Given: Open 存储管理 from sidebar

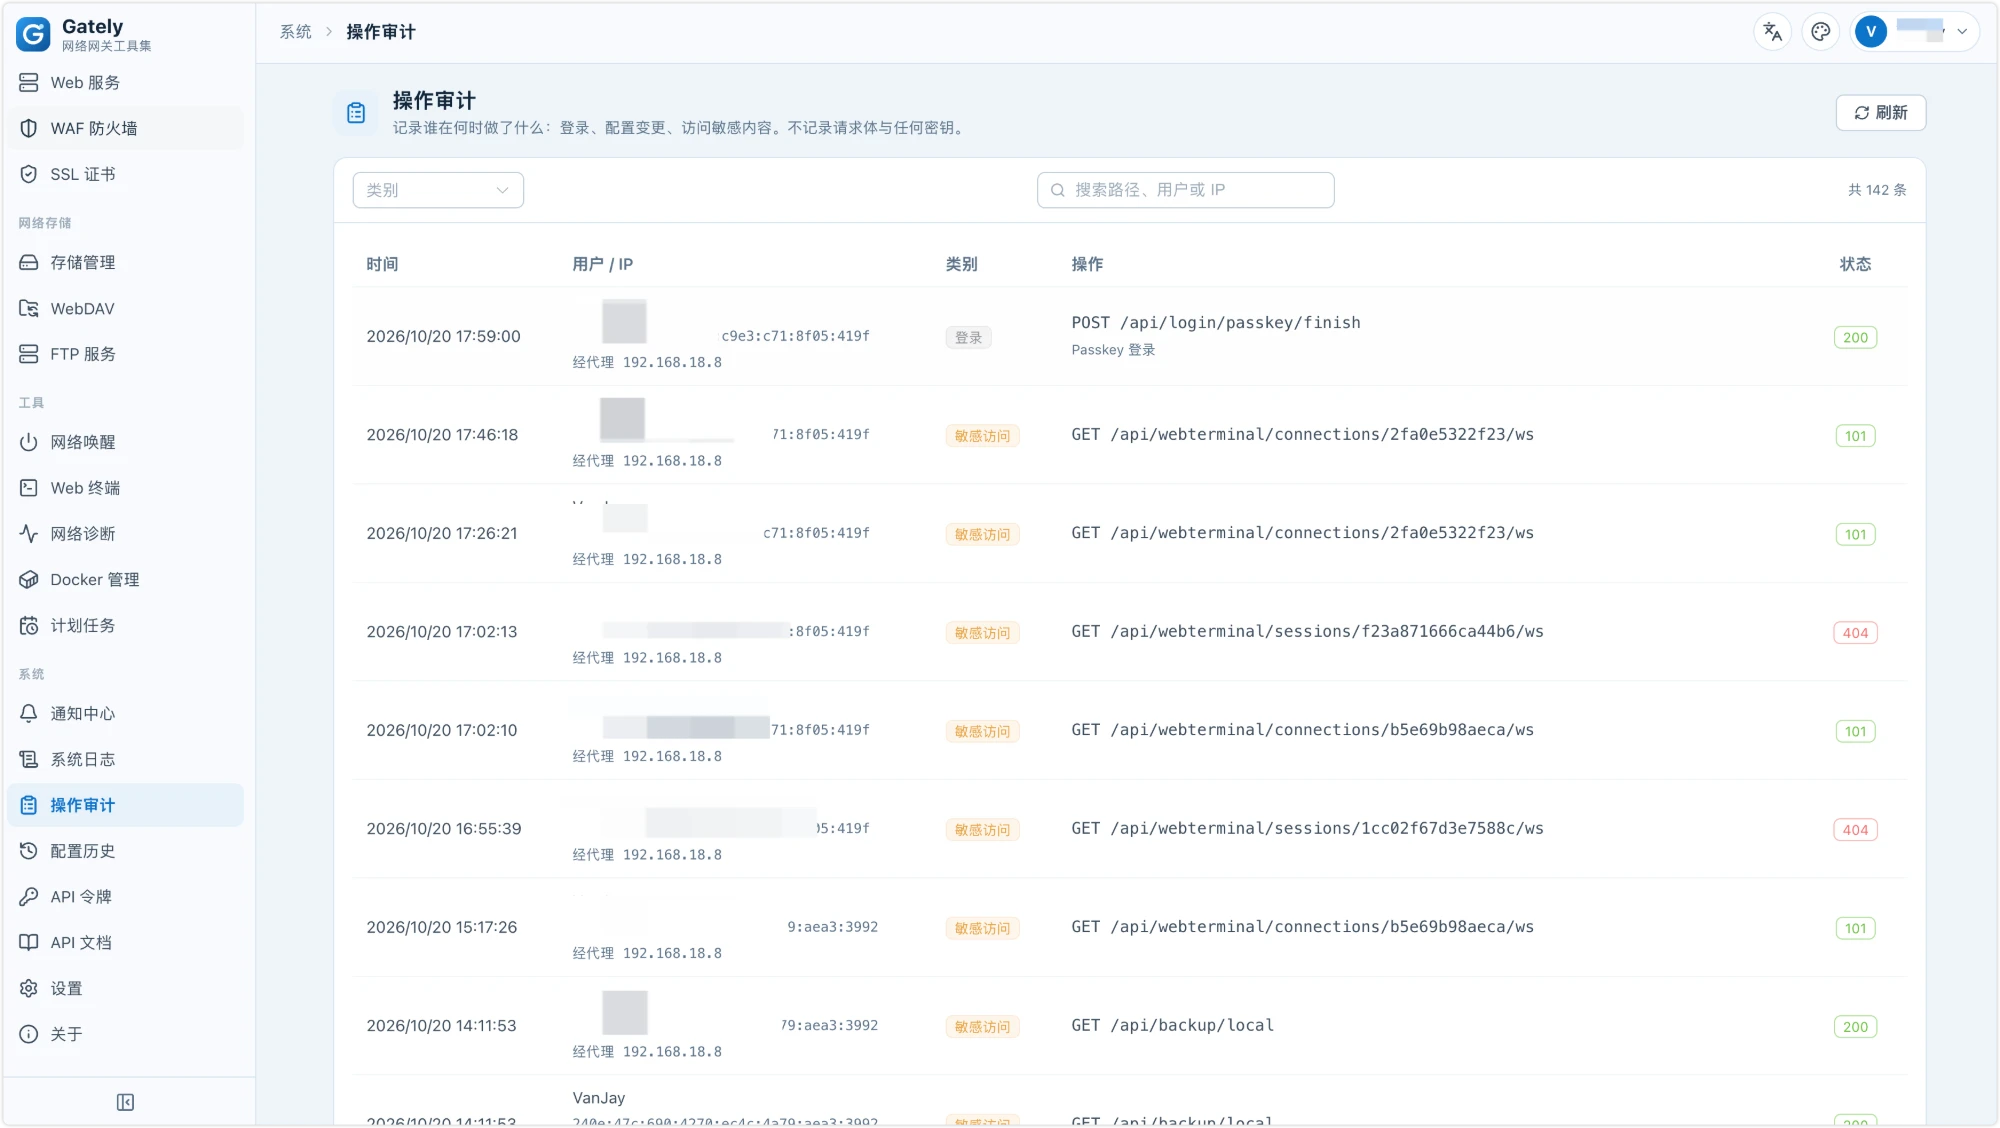Looking at the screenshot, I should [125, 263].
